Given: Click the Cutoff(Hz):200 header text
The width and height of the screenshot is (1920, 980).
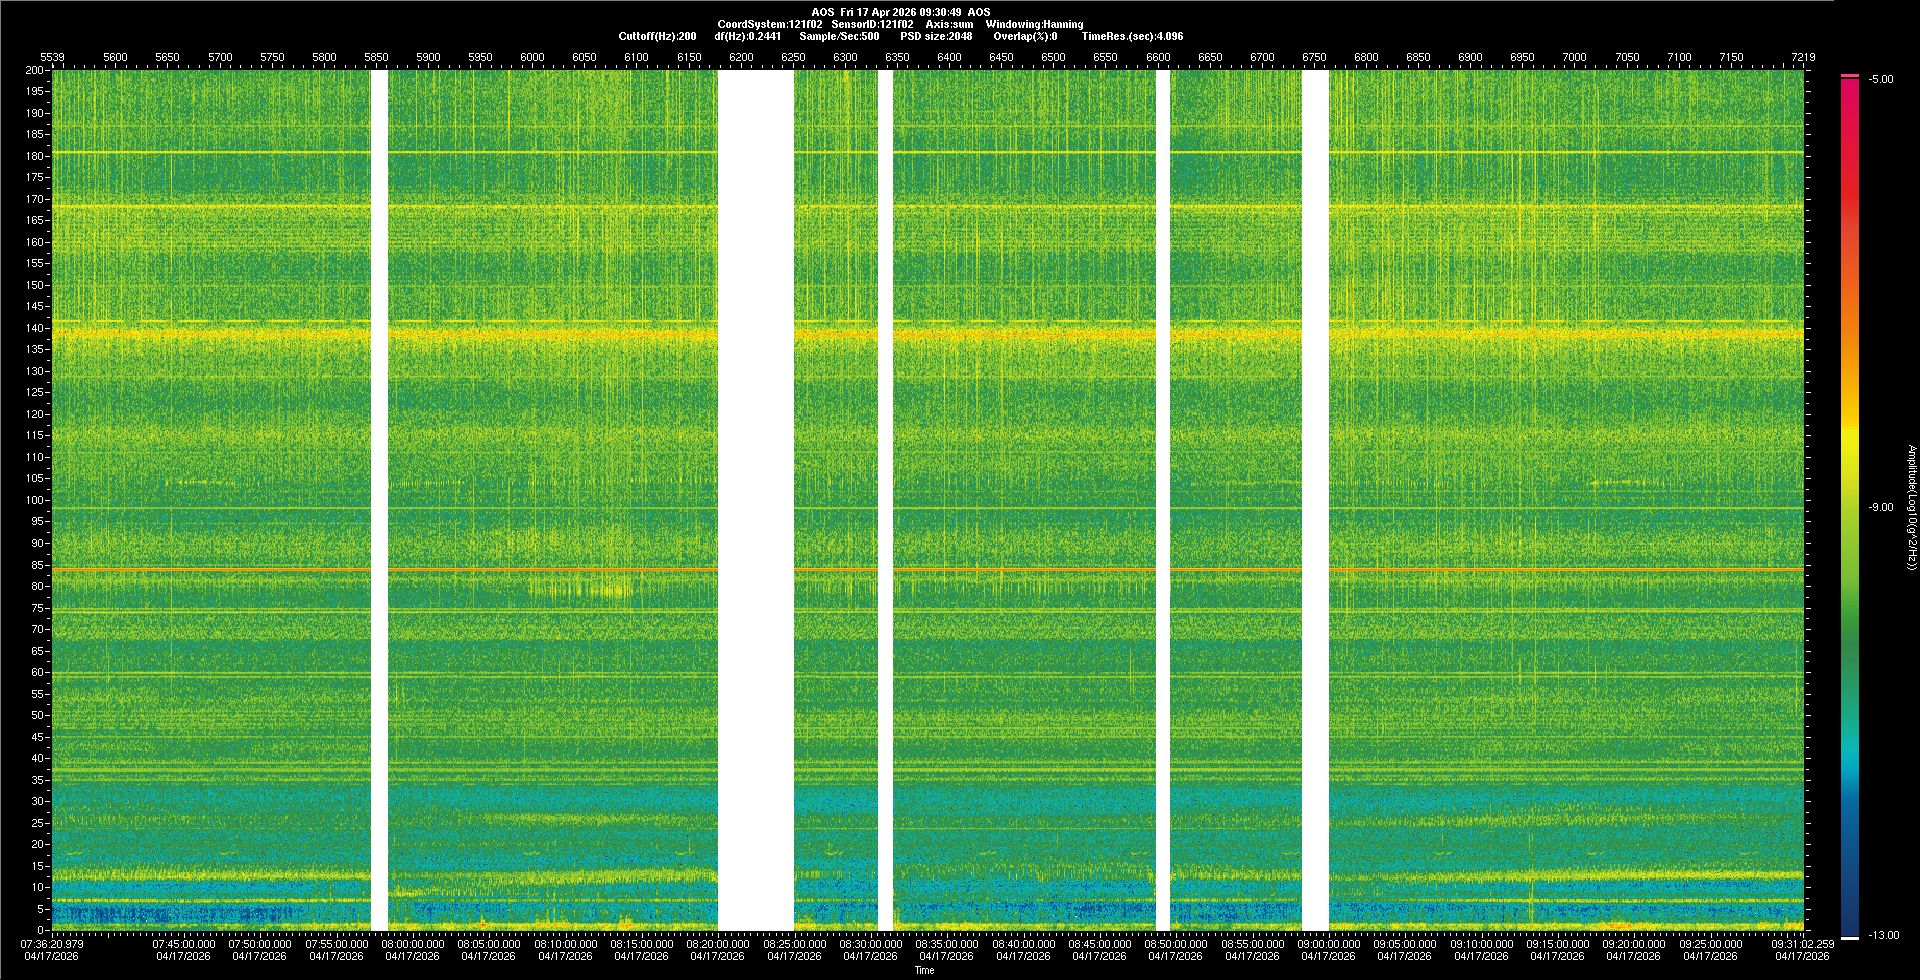Looking at the screenshot, I should coord(657,36).
